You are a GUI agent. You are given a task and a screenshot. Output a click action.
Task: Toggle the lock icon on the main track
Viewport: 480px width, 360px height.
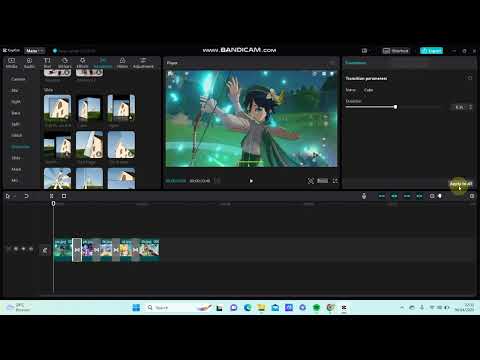16,249
